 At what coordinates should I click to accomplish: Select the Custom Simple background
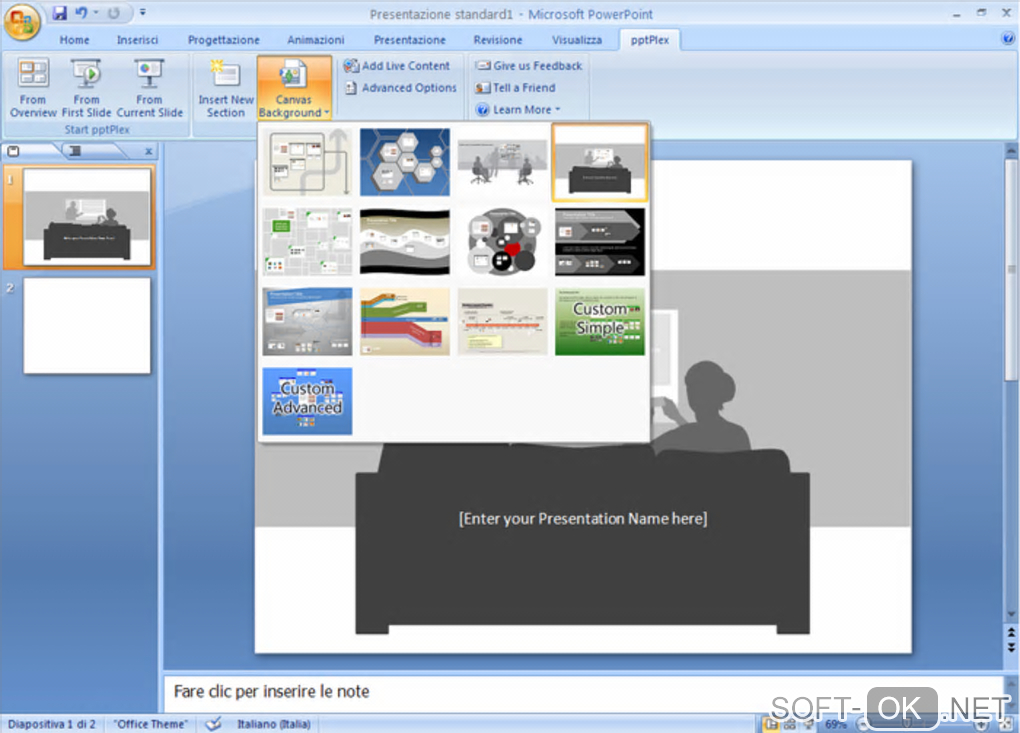click(600, 322)
